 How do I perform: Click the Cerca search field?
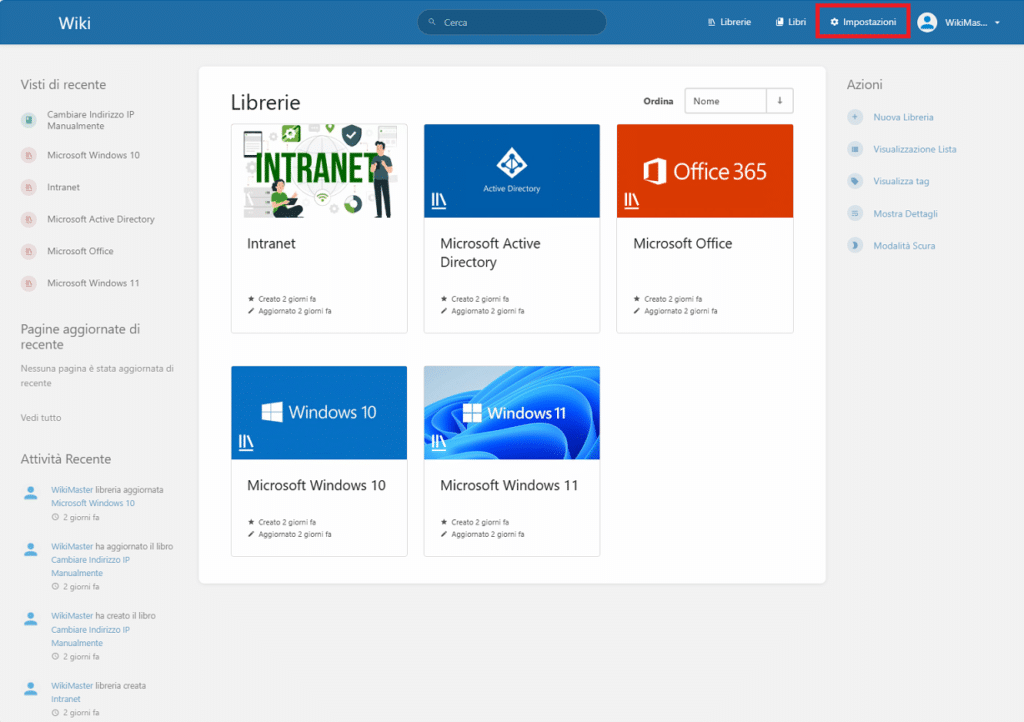511,22
